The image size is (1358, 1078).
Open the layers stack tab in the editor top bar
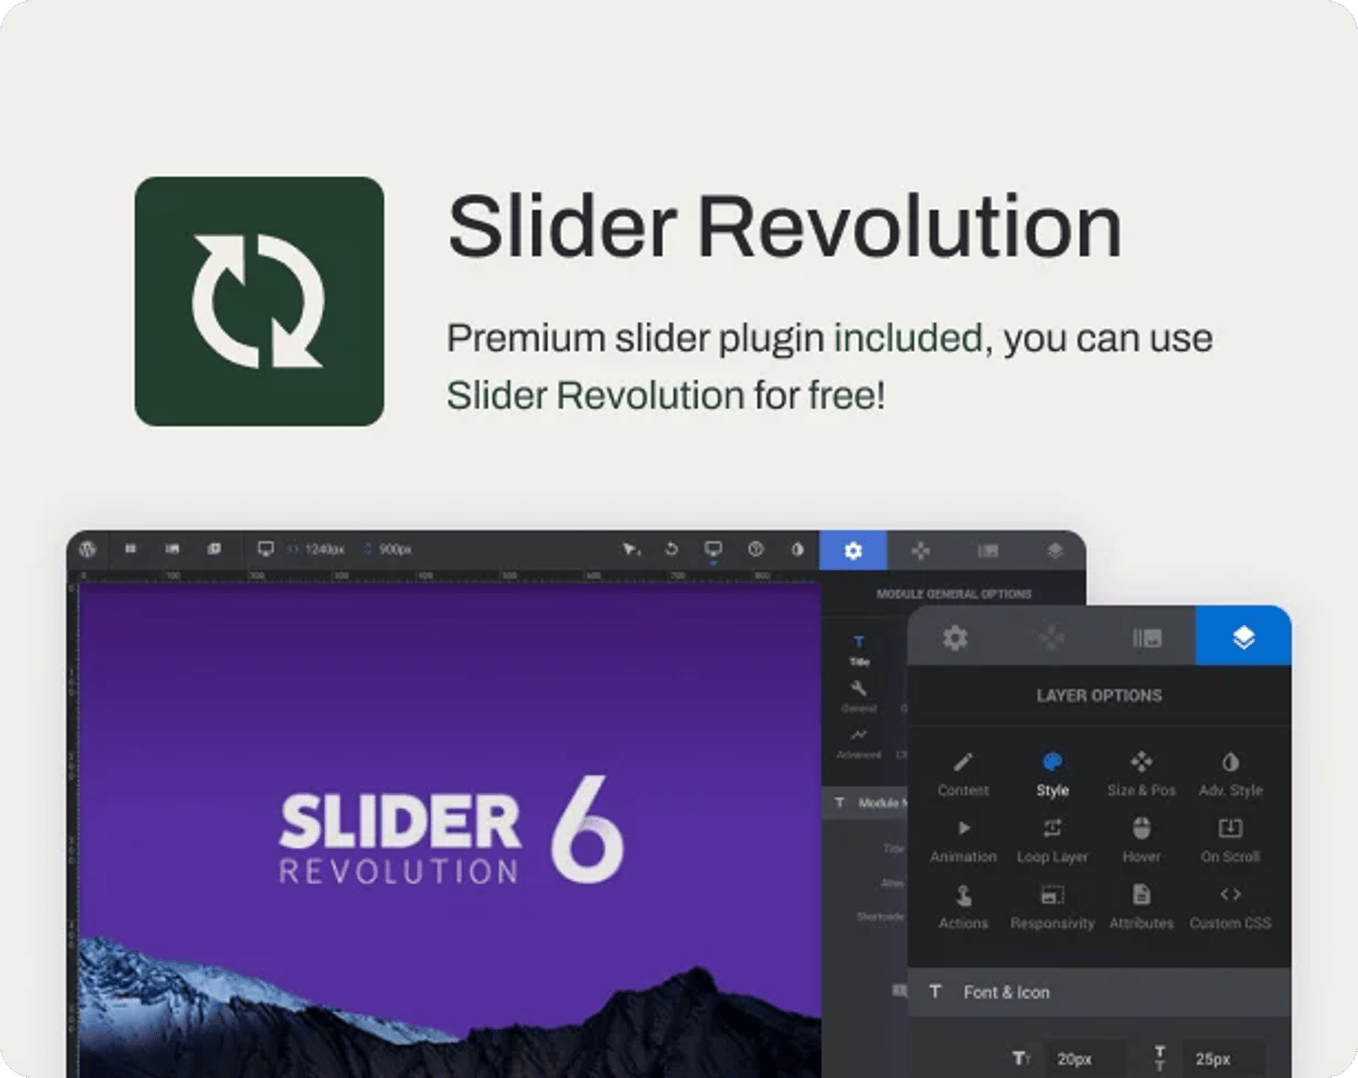click(x=1054, y=550)
